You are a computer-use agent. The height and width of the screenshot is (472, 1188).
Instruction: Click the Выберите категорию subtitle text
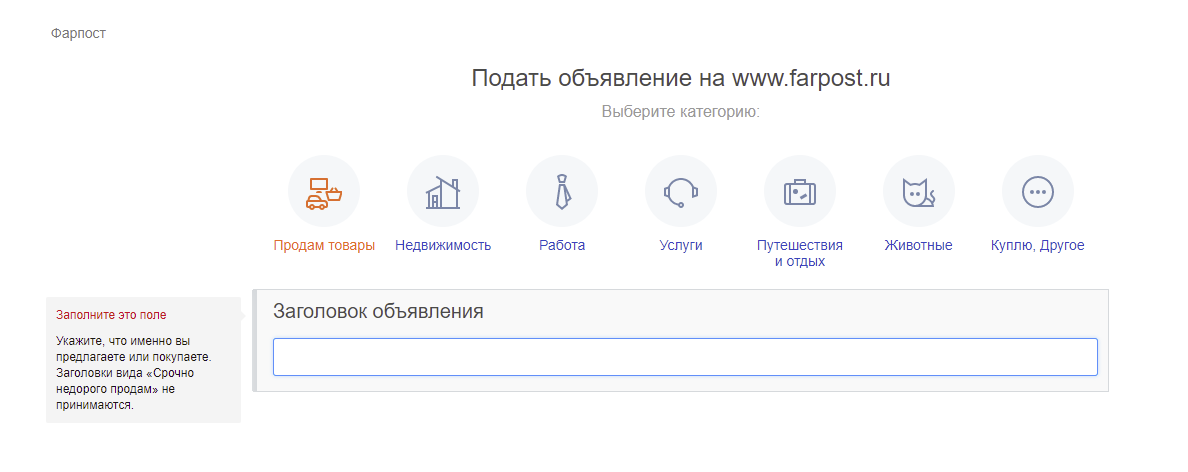click(x=681, y=111)
